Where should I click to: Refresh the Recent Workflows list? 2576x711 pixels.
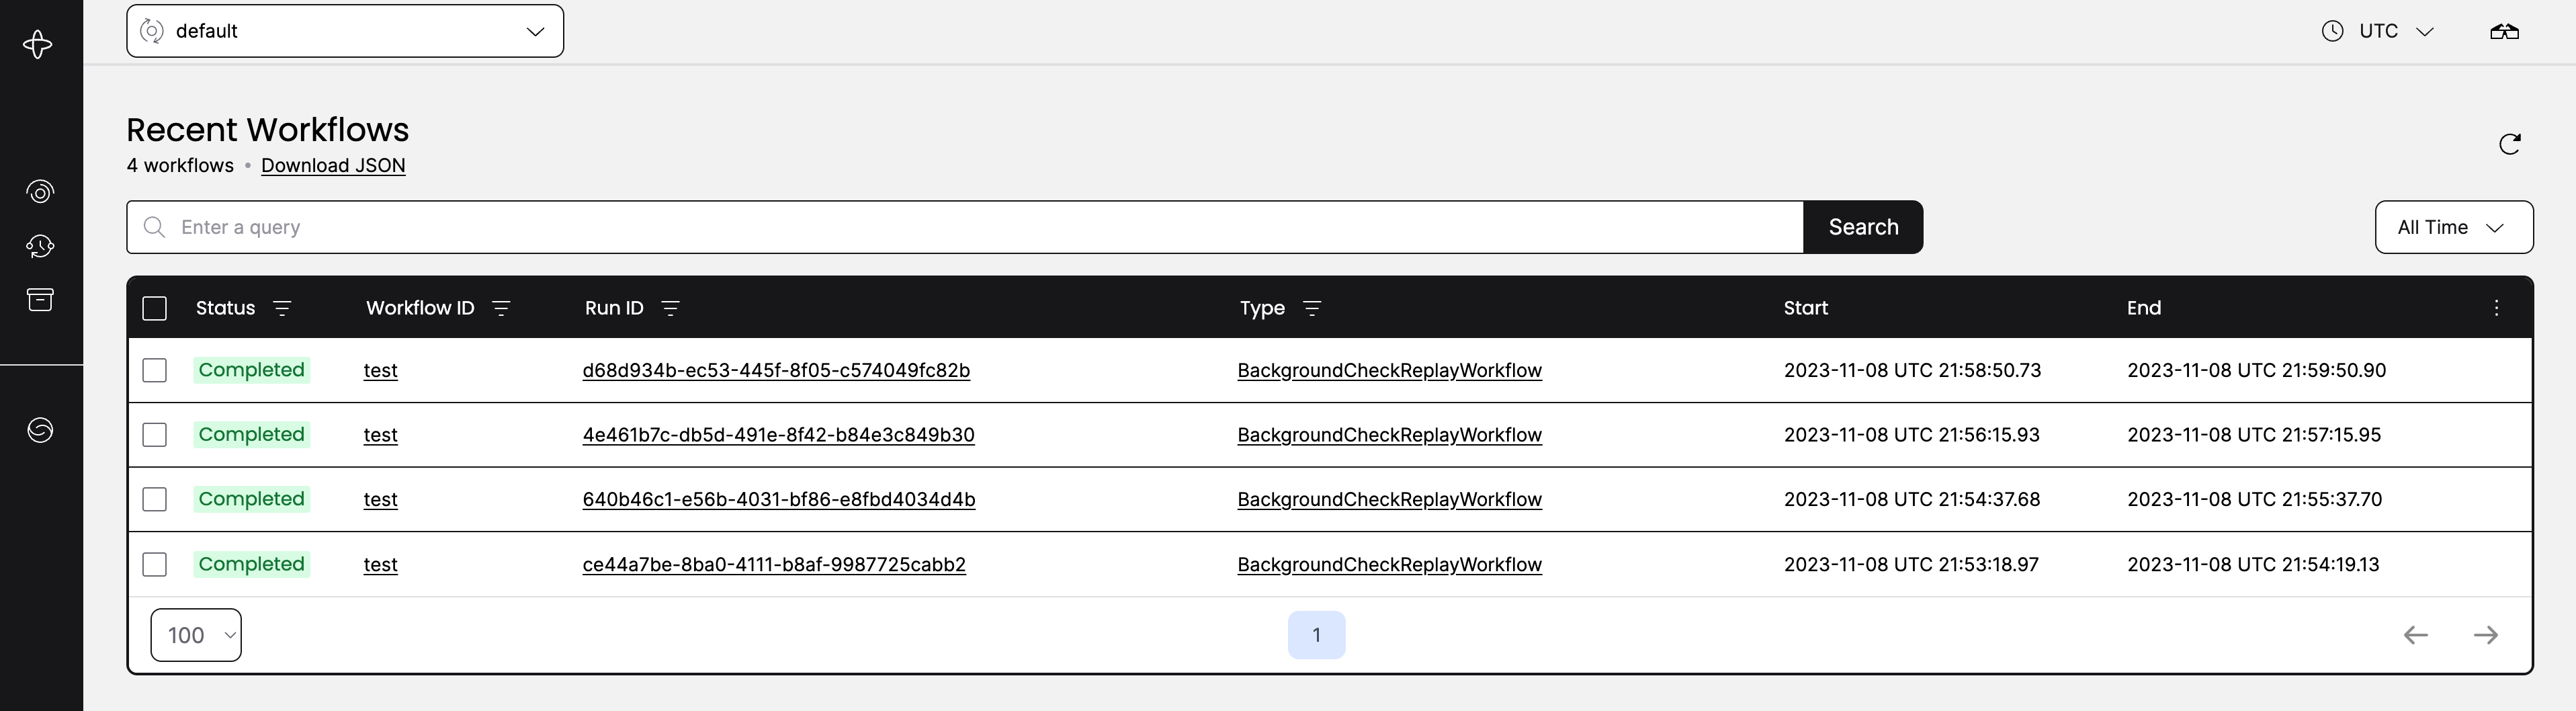(2510, 144)
